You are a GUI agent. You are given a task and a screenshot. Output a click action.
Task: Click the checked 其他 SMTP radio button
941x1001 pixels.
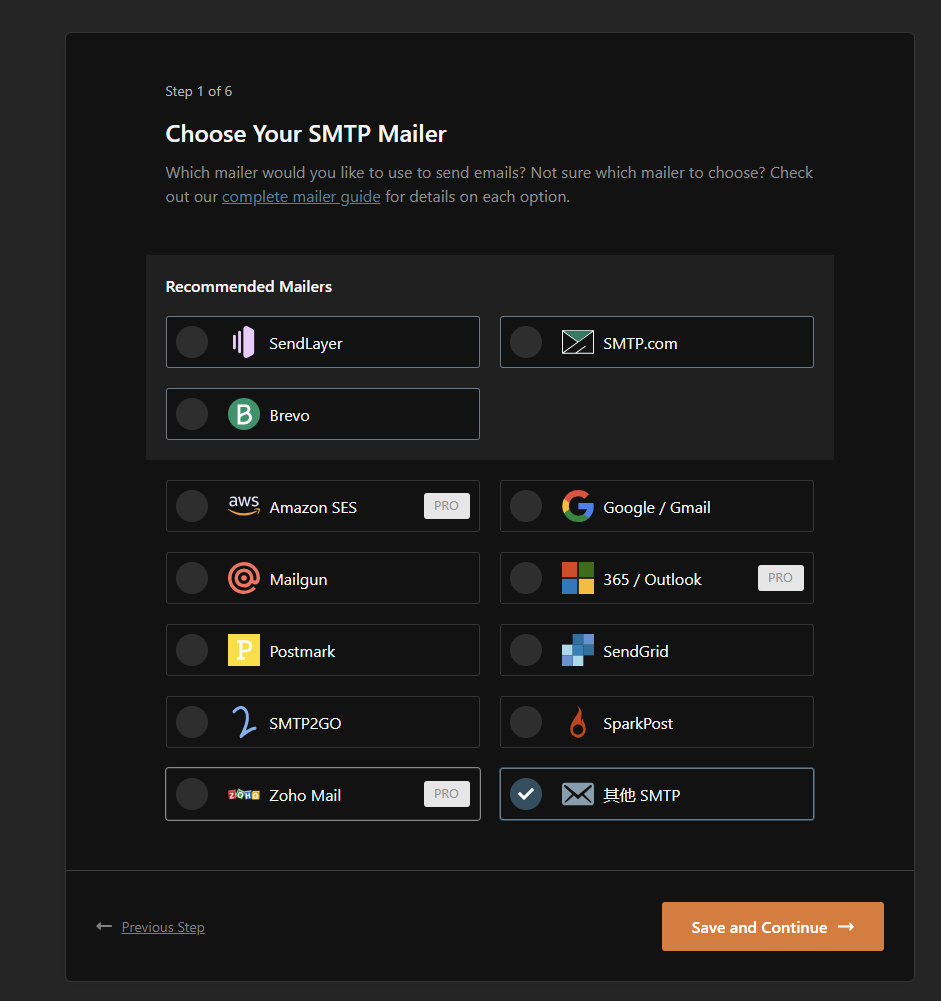click(526, 795)
